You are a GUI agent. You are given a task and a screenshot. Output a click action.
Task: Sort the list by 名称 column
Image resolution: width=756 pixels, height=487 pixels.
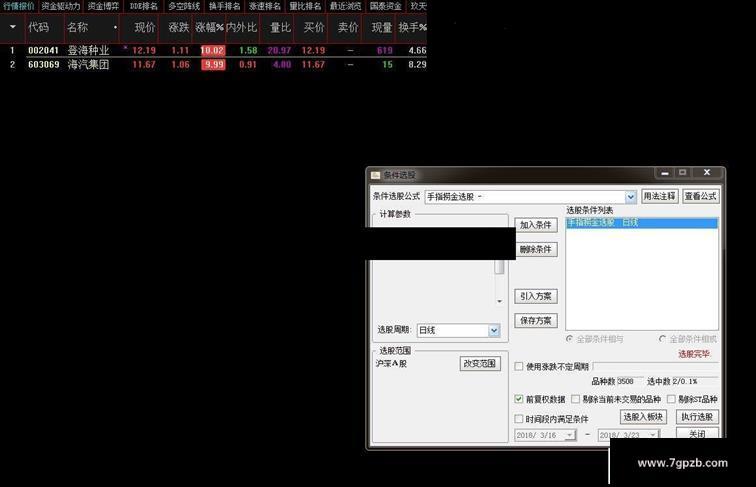click(x=77, y=27)
